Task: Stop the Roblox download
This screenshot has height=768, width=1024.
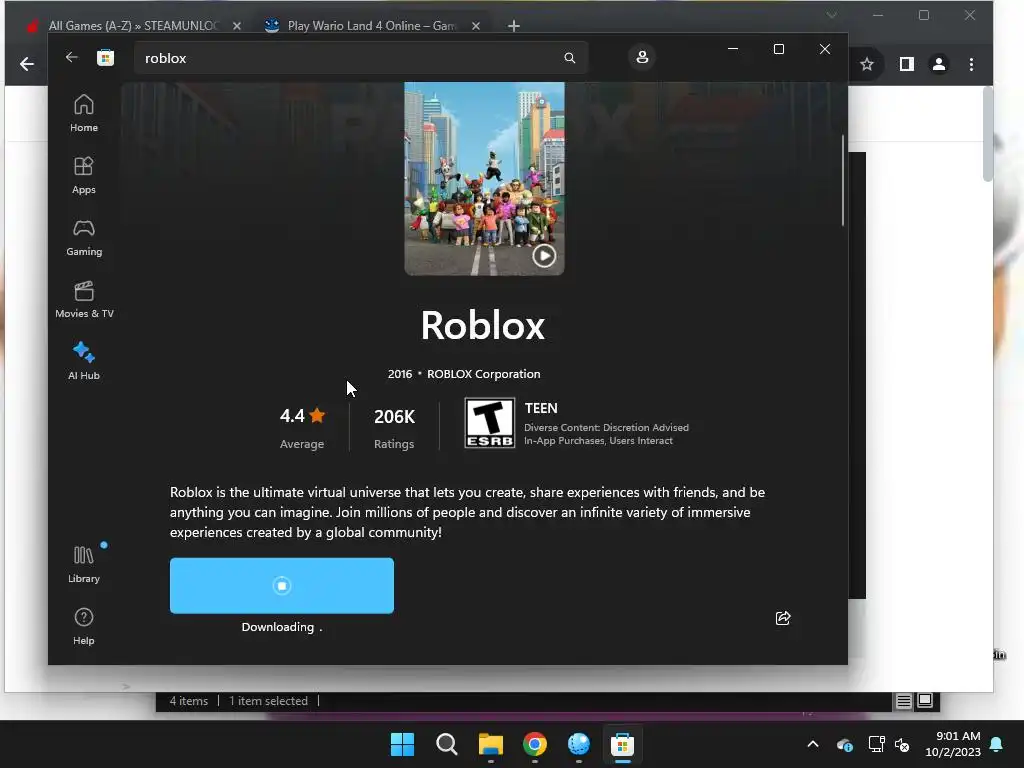Action: (x=281, y=586)
